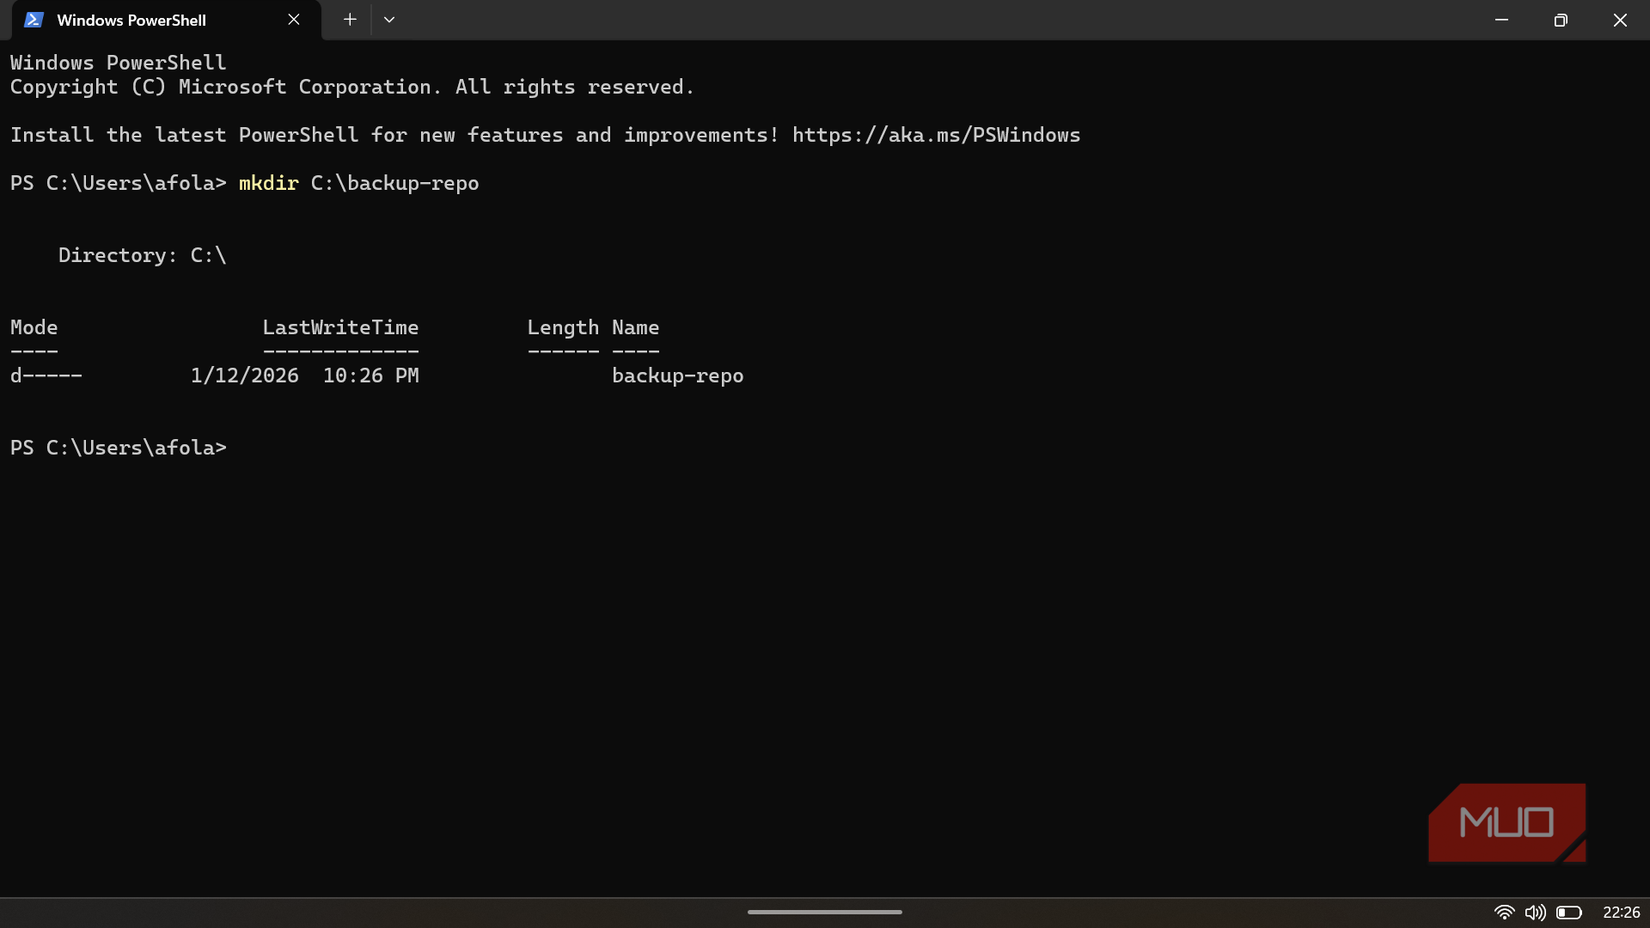Open the system clock showing 22:26
The width and height of the screenshot is (1650, 928).
click(x=1620, y=911)
